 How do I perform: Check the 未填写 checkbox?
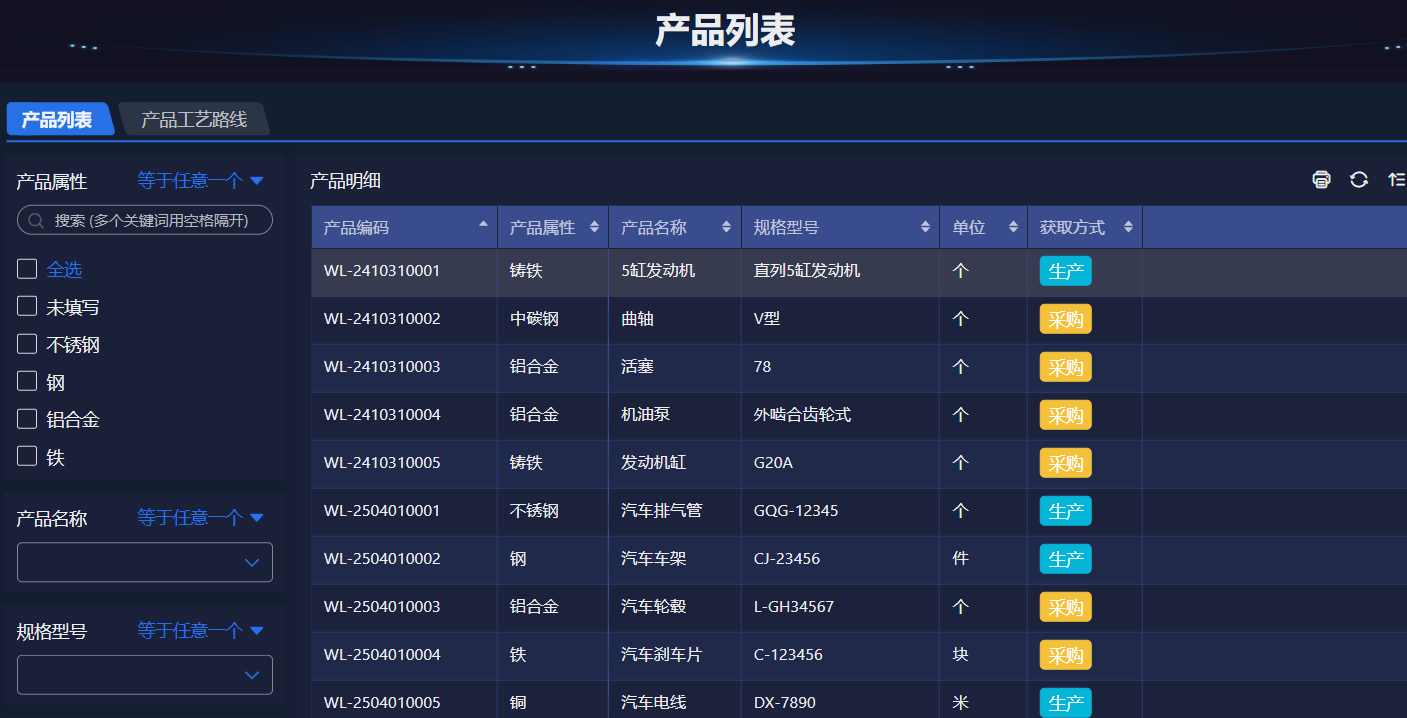point(27,307)
